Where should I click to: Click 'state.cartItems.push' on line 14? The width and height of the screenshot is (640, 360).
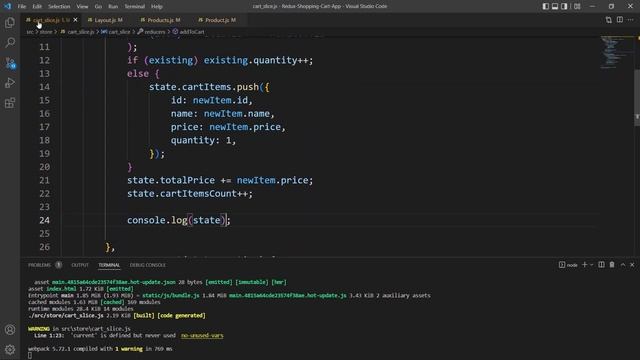tap(204, 87)
